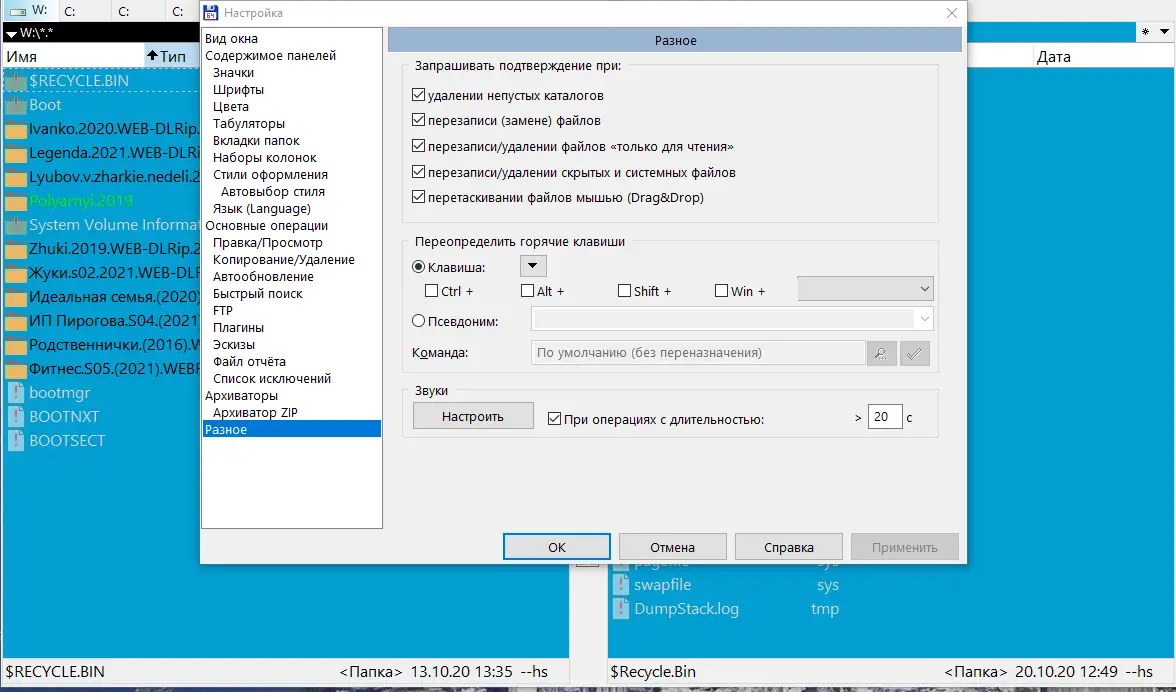1176x692 pixels.
Task: Click the DumpStack.log file icon
Action: (x=621, y=608)
